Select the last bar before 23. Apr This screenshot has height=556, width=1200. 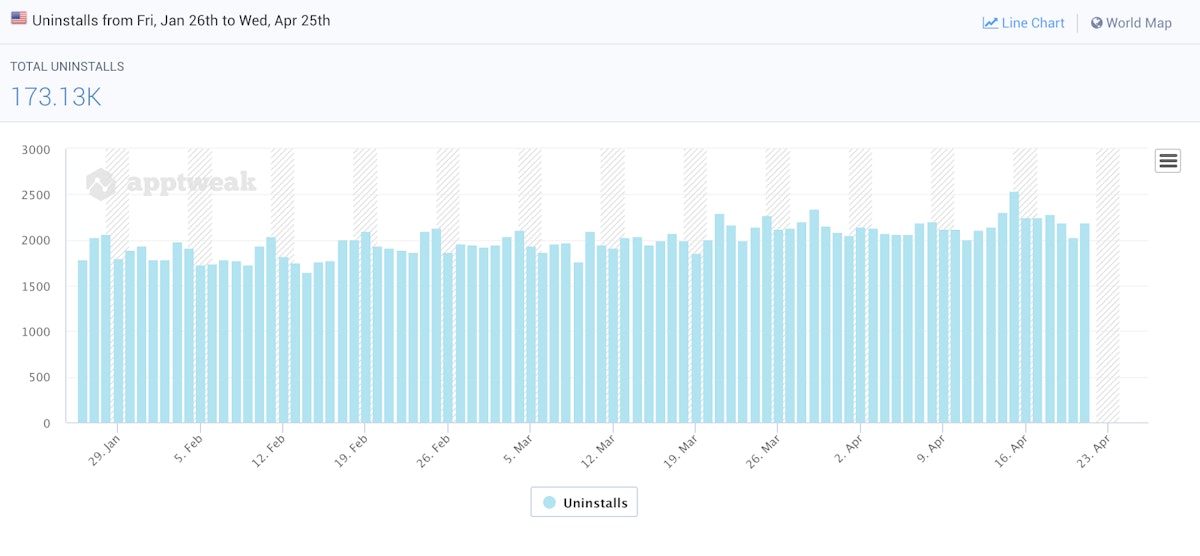point(1085,323)
